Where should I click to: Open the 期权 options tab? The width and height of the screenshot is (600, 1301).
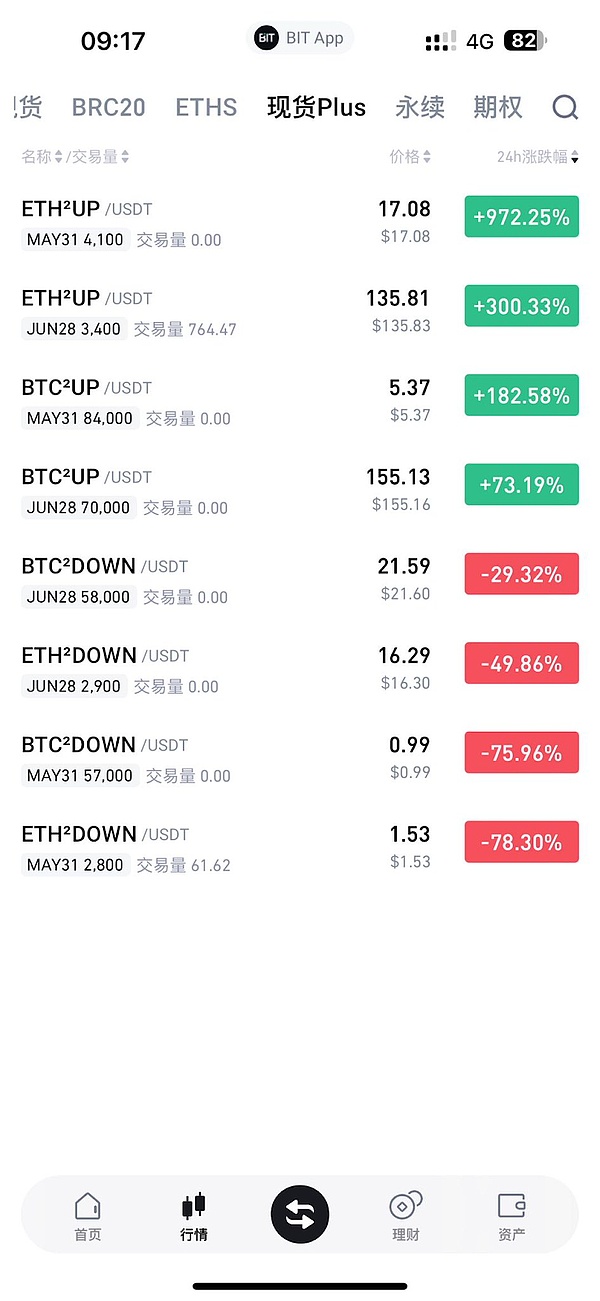(498, 107)
